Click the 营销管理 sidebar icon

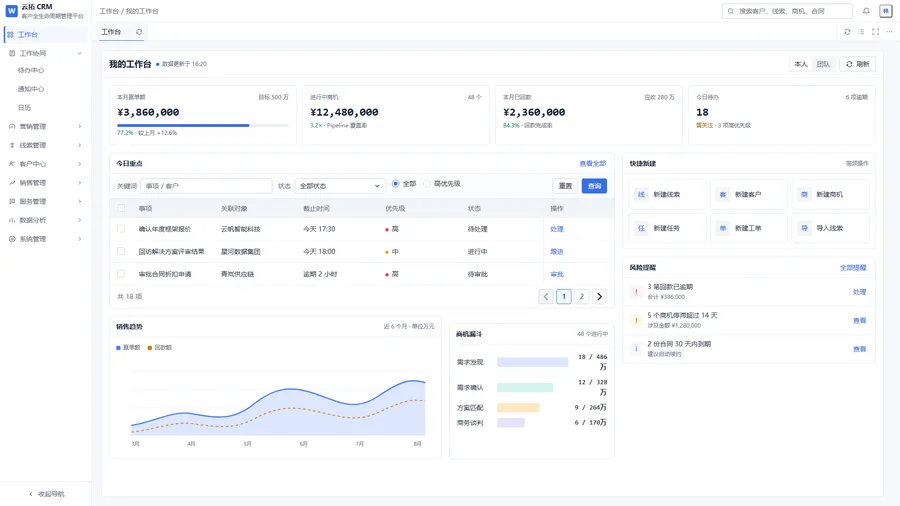[12, 126]
